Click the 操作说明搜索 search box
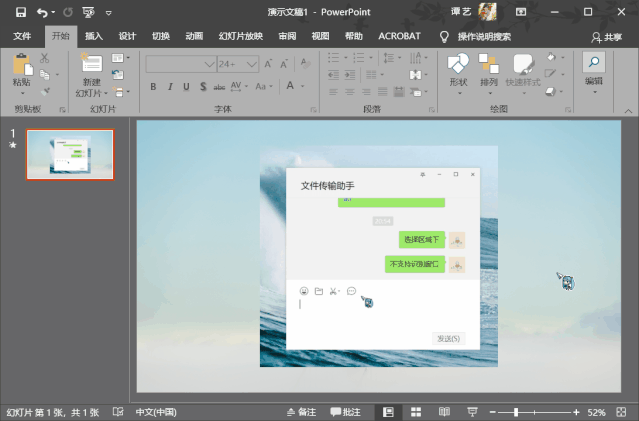Viewport: 639px width, 421px height. point(484,37)
